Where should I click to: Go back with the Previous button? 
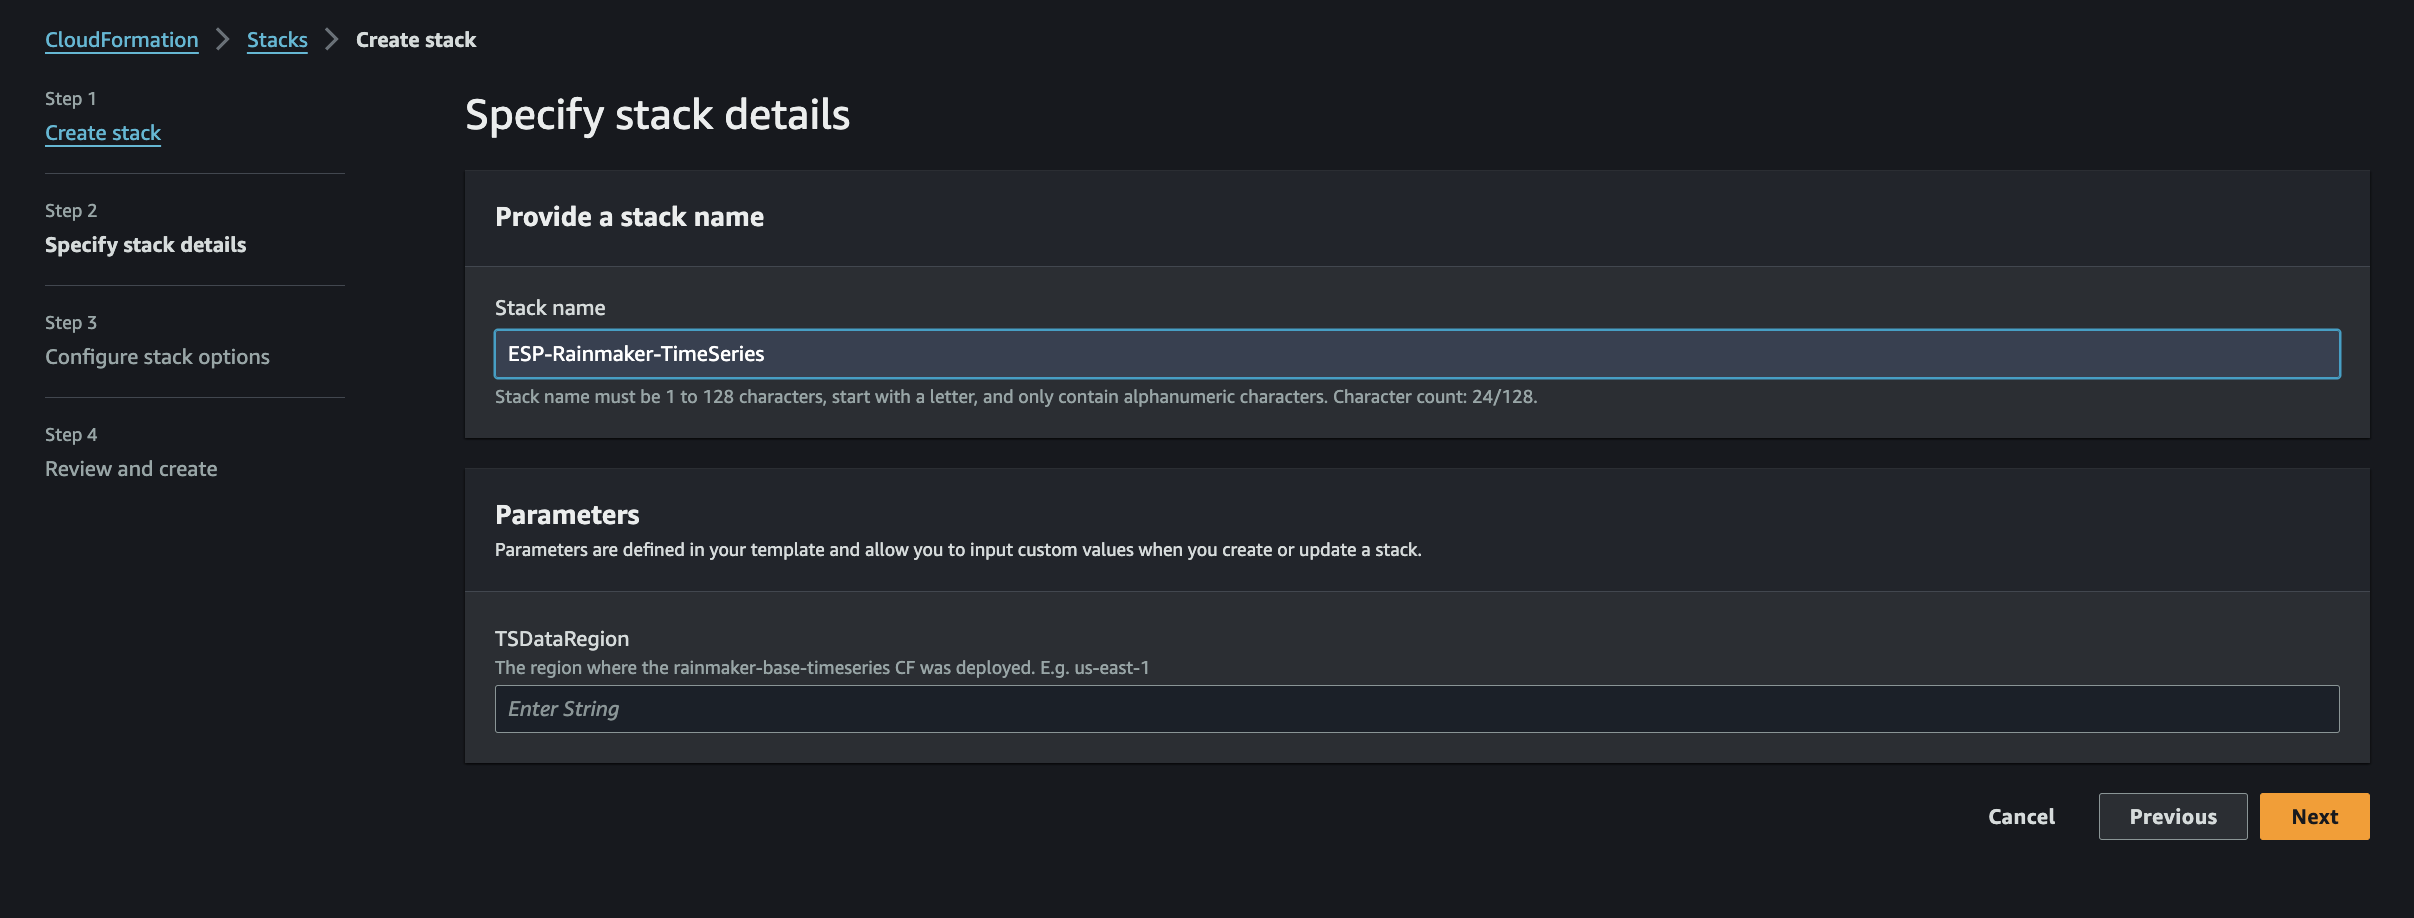(2173, 817)
